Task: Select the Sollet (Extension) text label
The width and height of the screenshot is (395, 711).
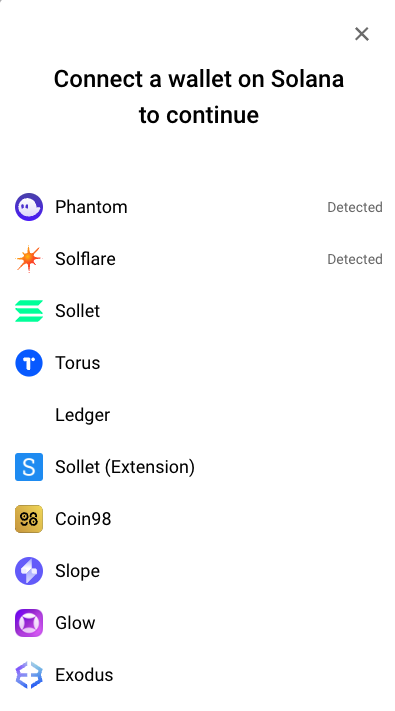Action: click(x=125, y=467)
